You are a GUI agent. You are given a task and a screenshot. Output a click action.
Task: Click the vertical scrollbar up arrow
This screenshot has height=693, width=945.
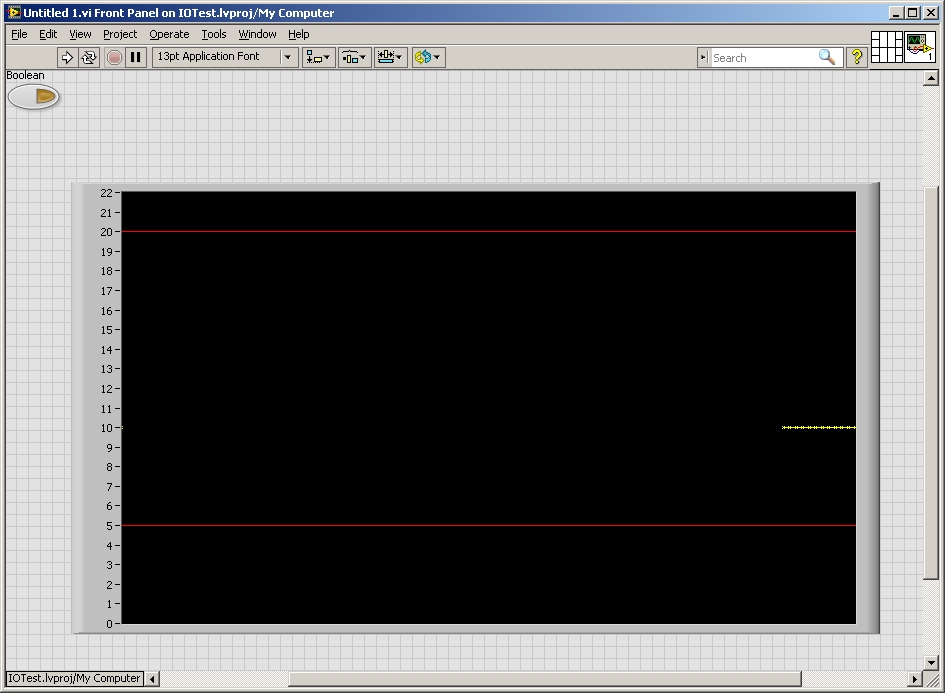[x=931, y=78]
